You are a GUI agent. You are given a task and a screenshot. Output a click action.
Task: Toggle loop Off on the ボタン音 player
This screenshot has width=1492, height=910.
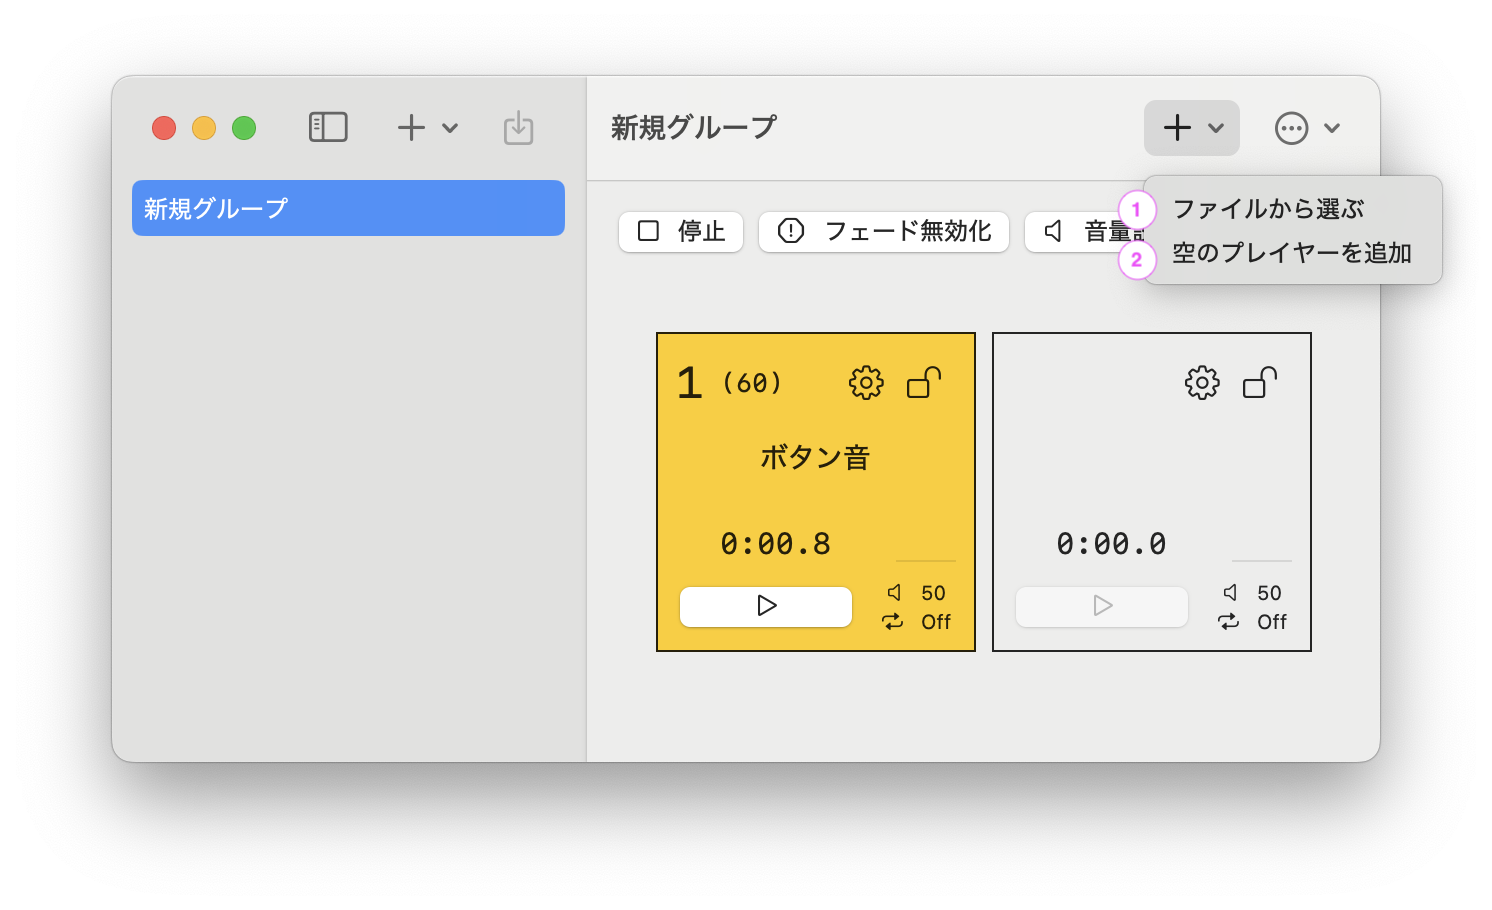coord(936,622)
